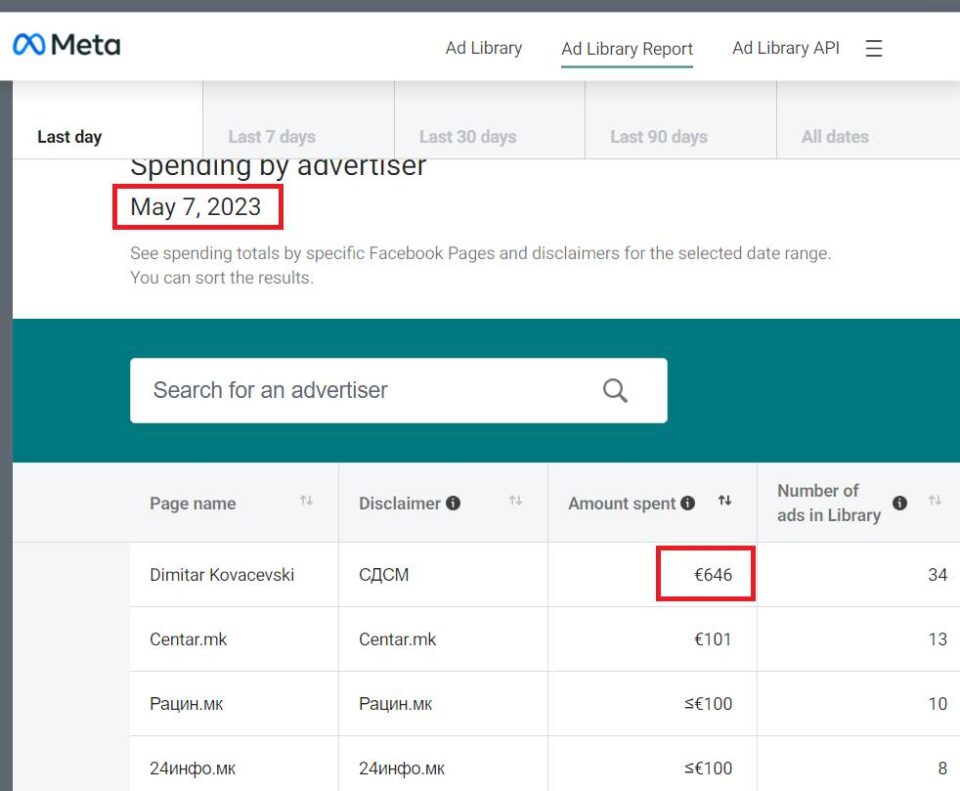Sort by Page name arrows
Viewport: 960px width, 791px height.
306,501
